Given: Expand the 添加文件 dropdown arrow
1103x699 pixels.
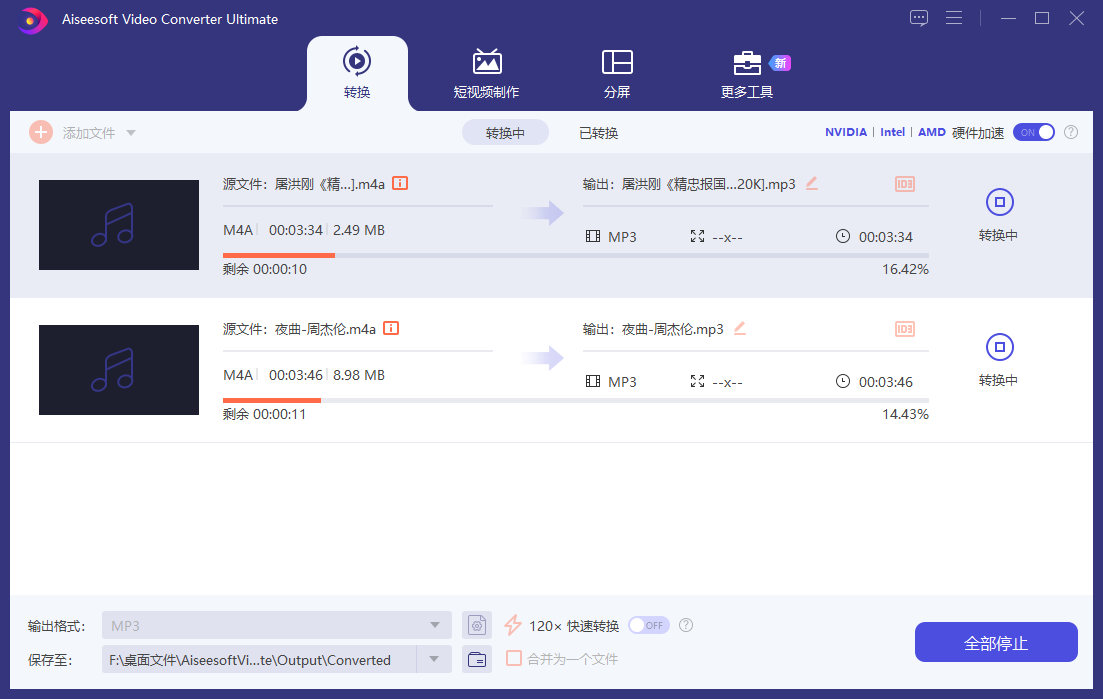Looking at the screenshot, I should click(131, 133).
